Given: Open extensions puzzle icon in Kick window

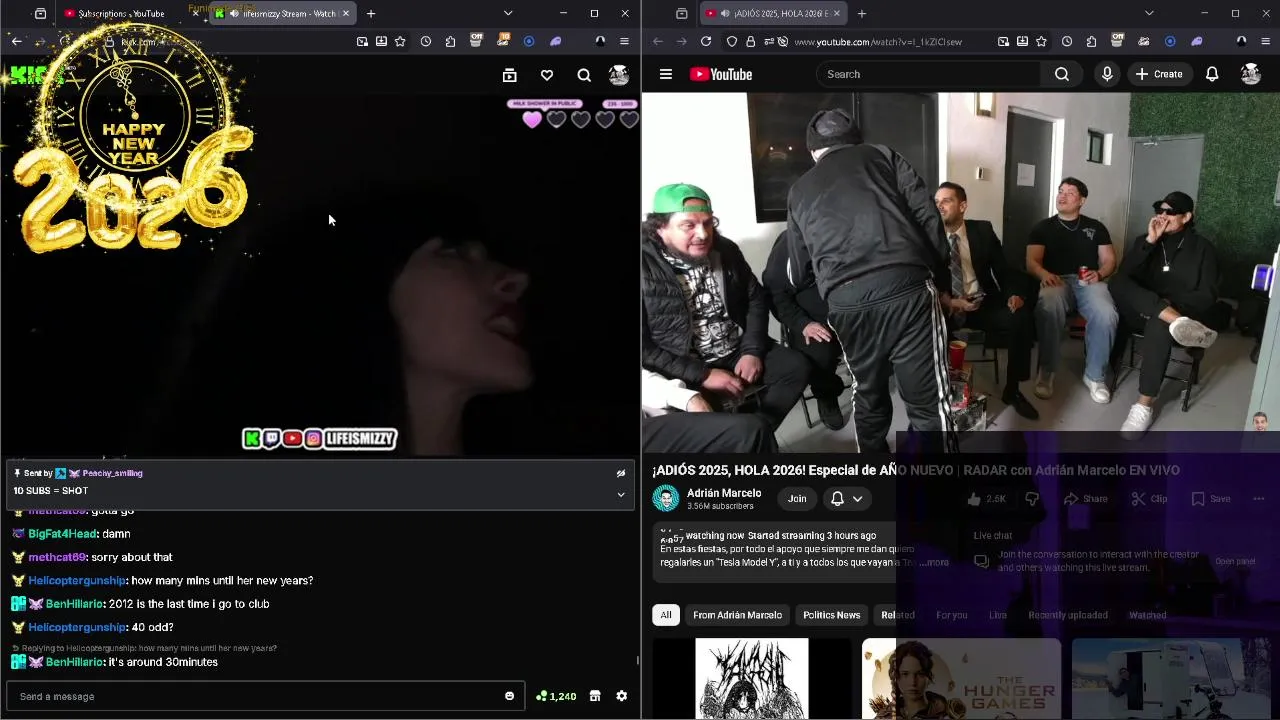Looking at the screenshot, I should point(450,41).
